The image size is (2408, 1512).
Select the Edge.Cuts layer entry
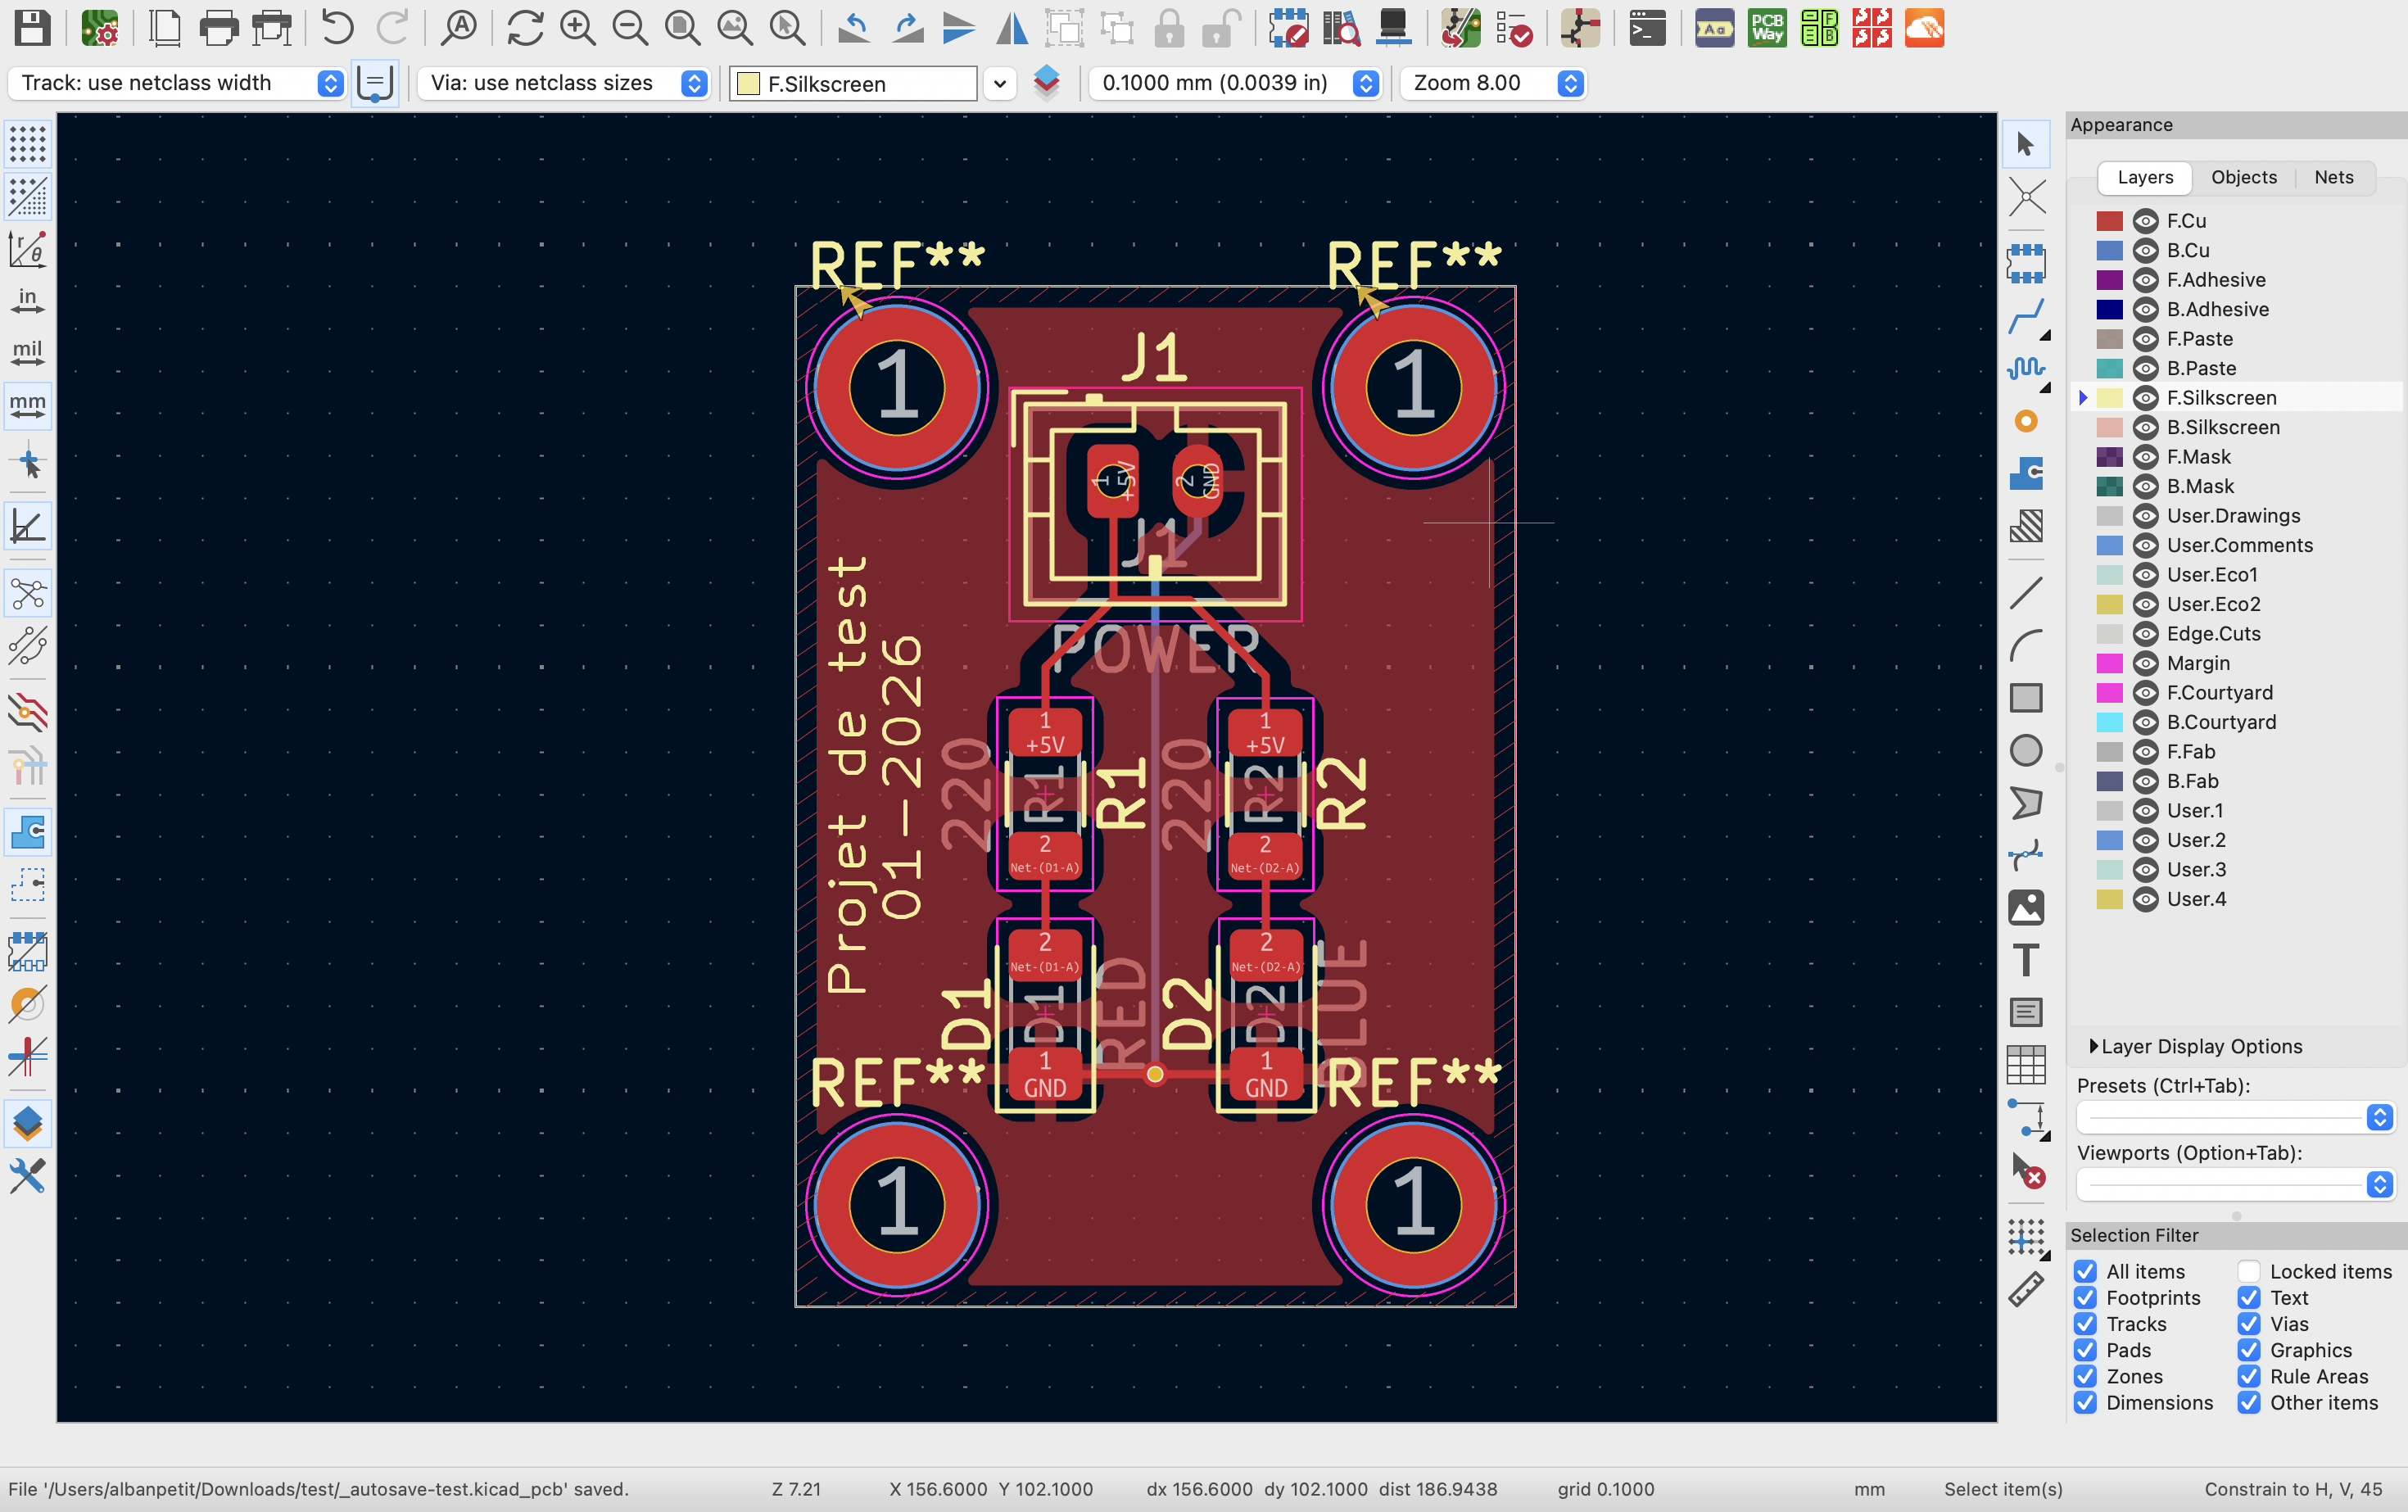point(2213,634)
